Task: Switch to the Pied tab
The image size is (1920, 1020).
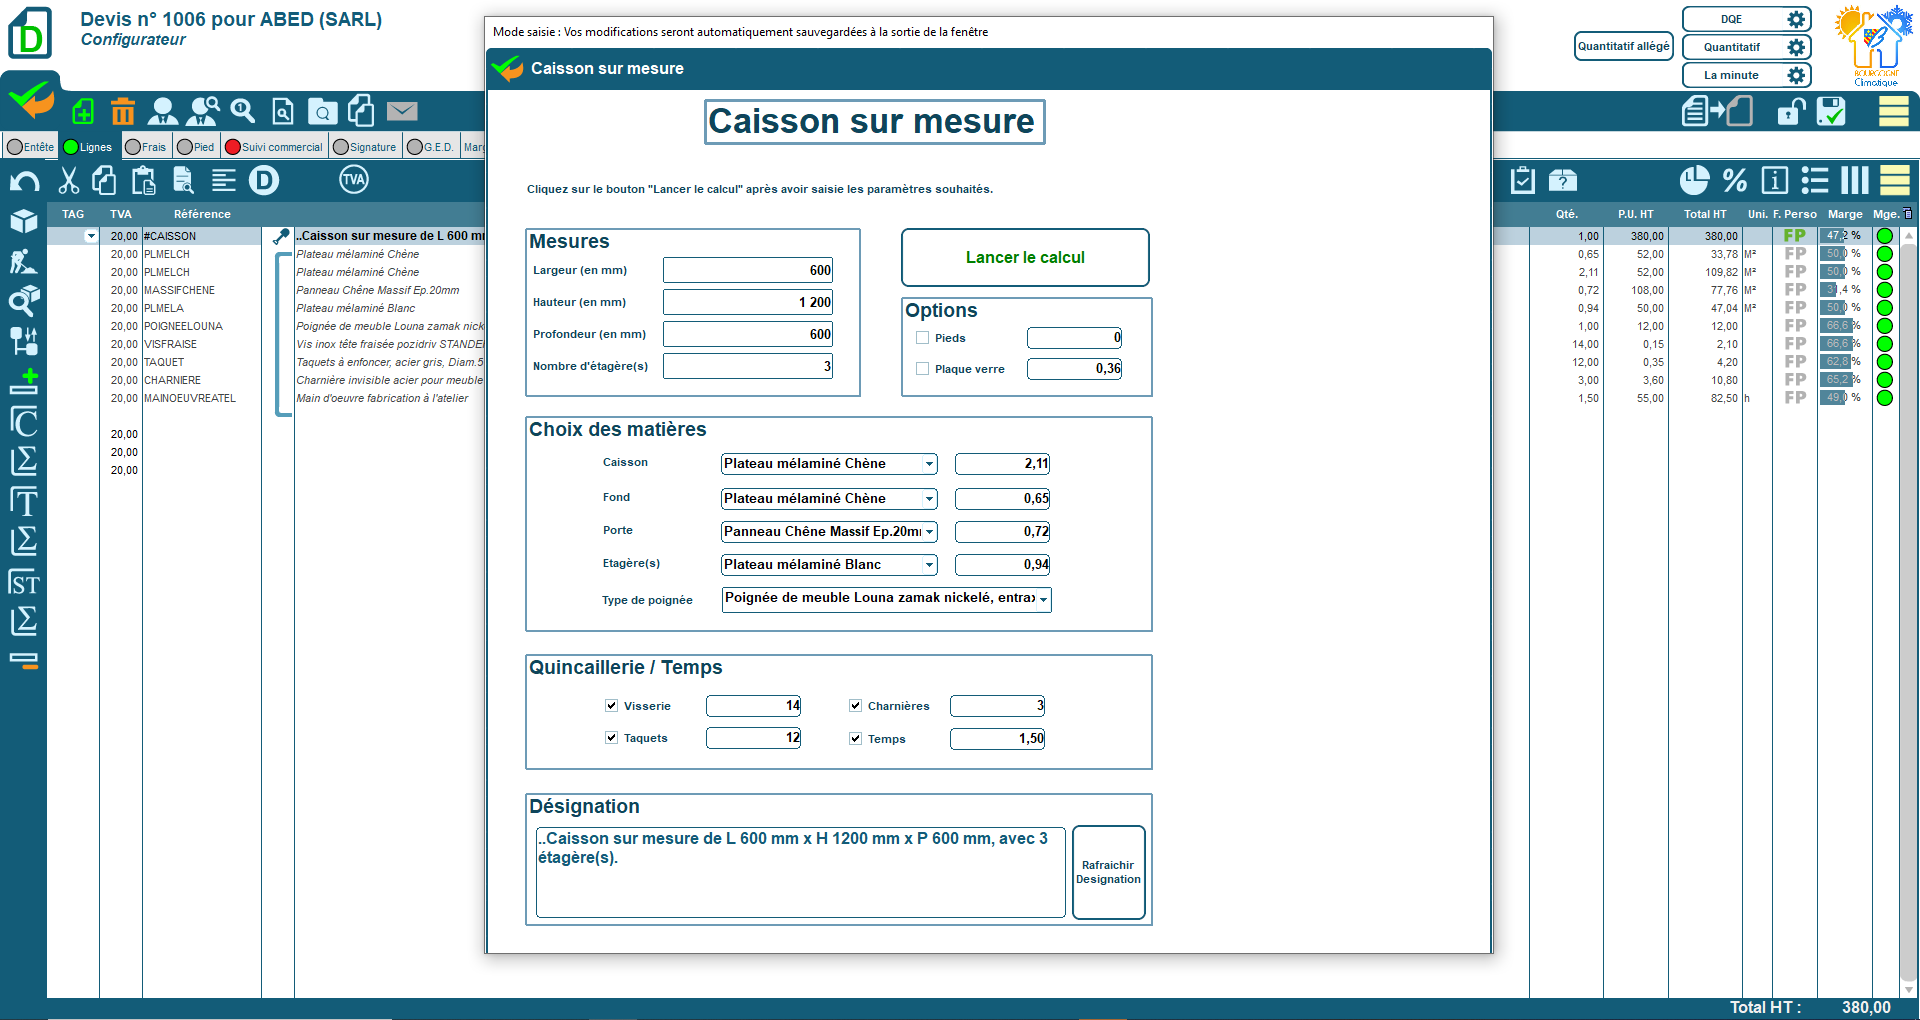Action: 196,147
